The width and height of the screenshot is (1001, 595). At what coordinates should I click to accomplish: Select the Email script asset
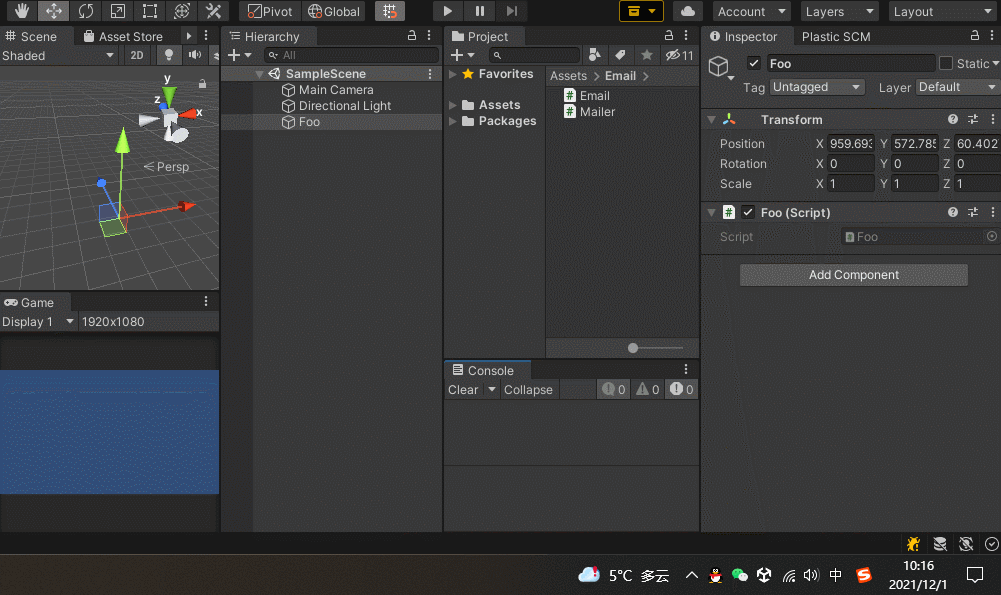[587, 96]
